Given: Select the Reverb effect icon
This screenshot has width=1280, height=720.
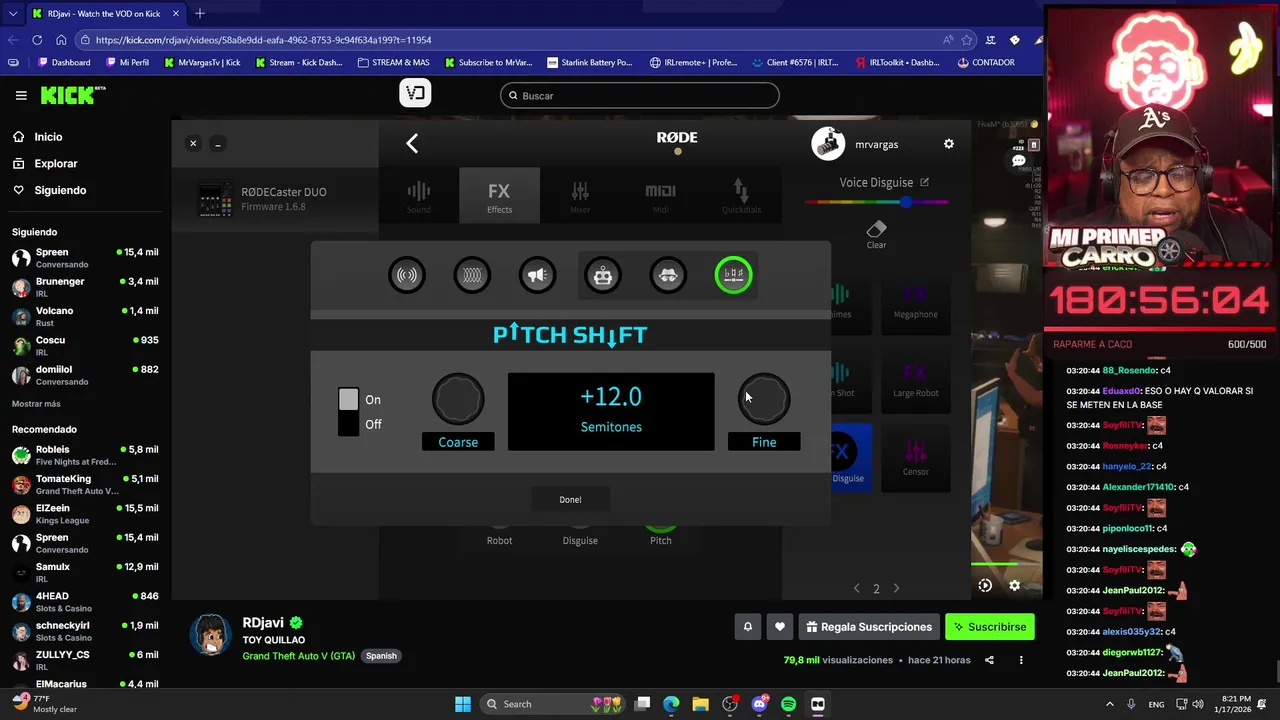Looking at the screenshot, I should click(x=407, y=275).
